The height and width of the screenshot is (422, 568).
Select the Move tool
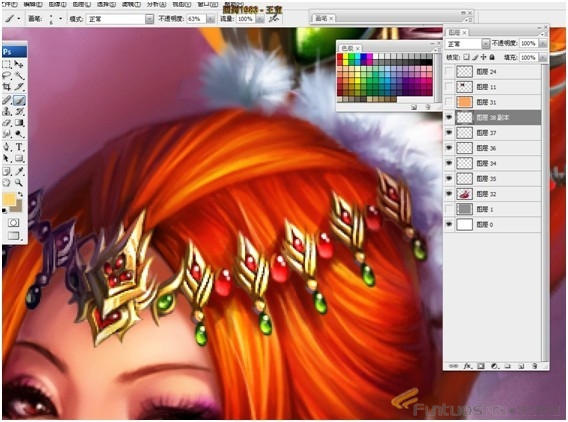[19, 64]
